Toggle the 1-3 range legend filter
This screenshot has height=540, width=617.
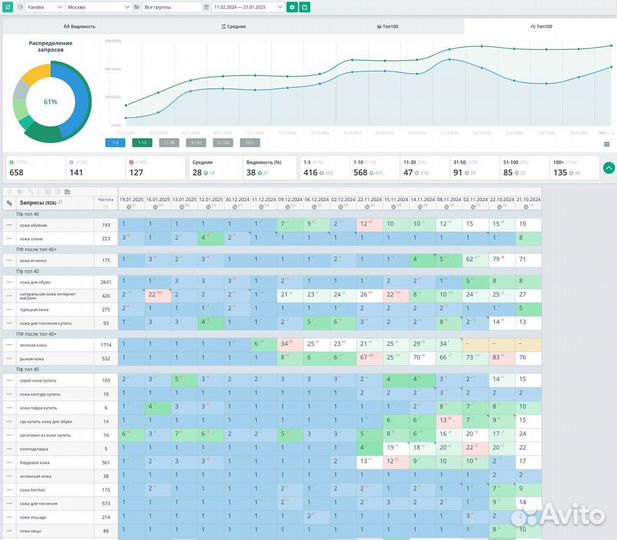click(x=115, y=142)
